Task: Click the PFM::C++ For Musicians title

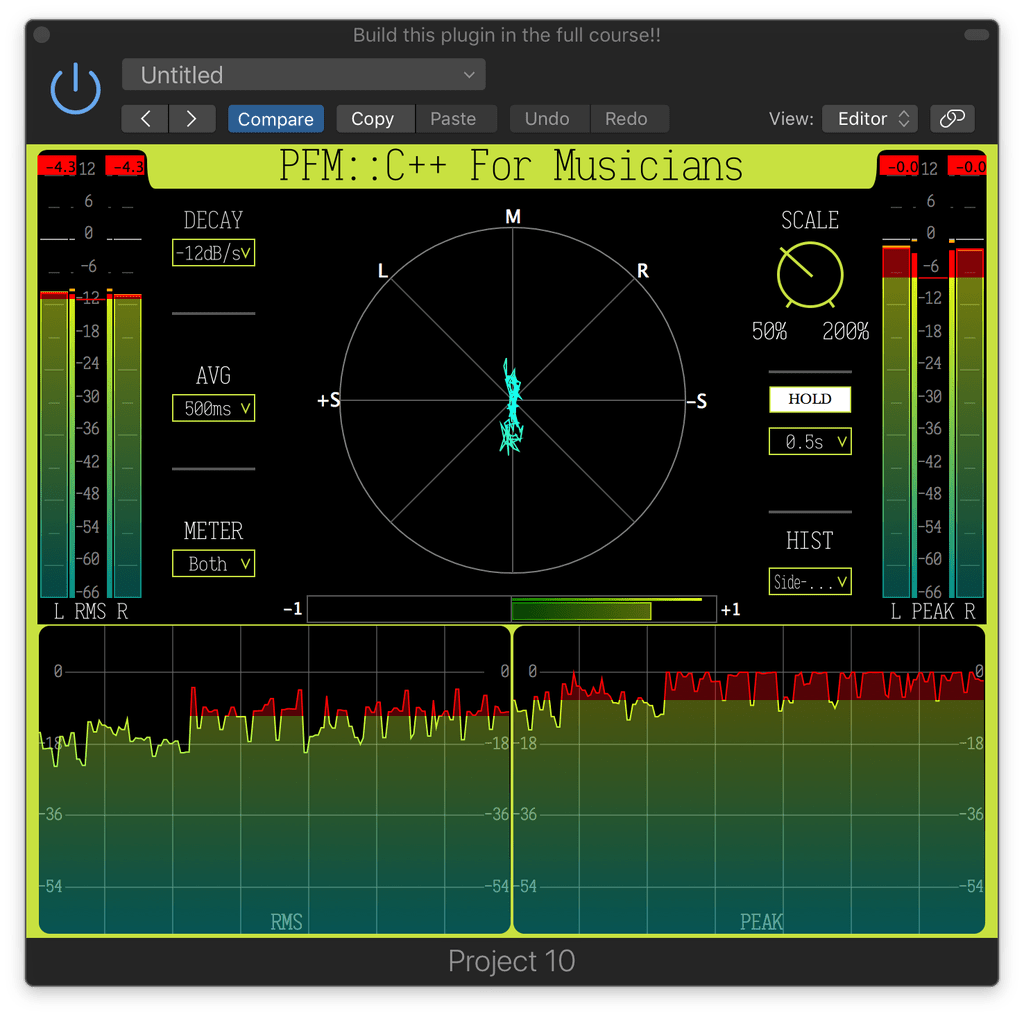Action: point(511,166)
